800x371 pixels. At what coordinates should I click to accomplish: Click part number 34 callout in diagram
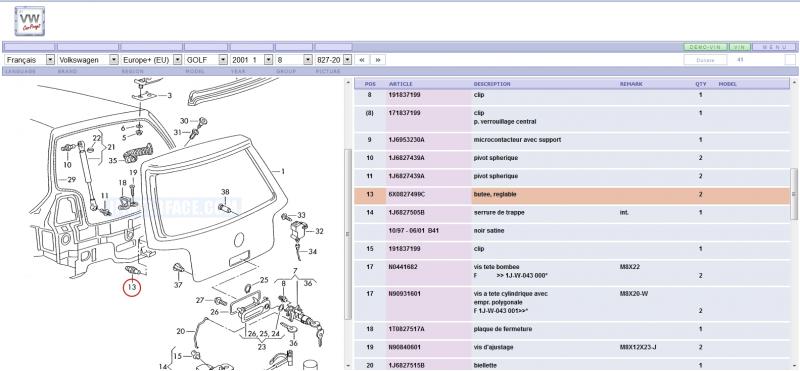click(x=312, y=252)
